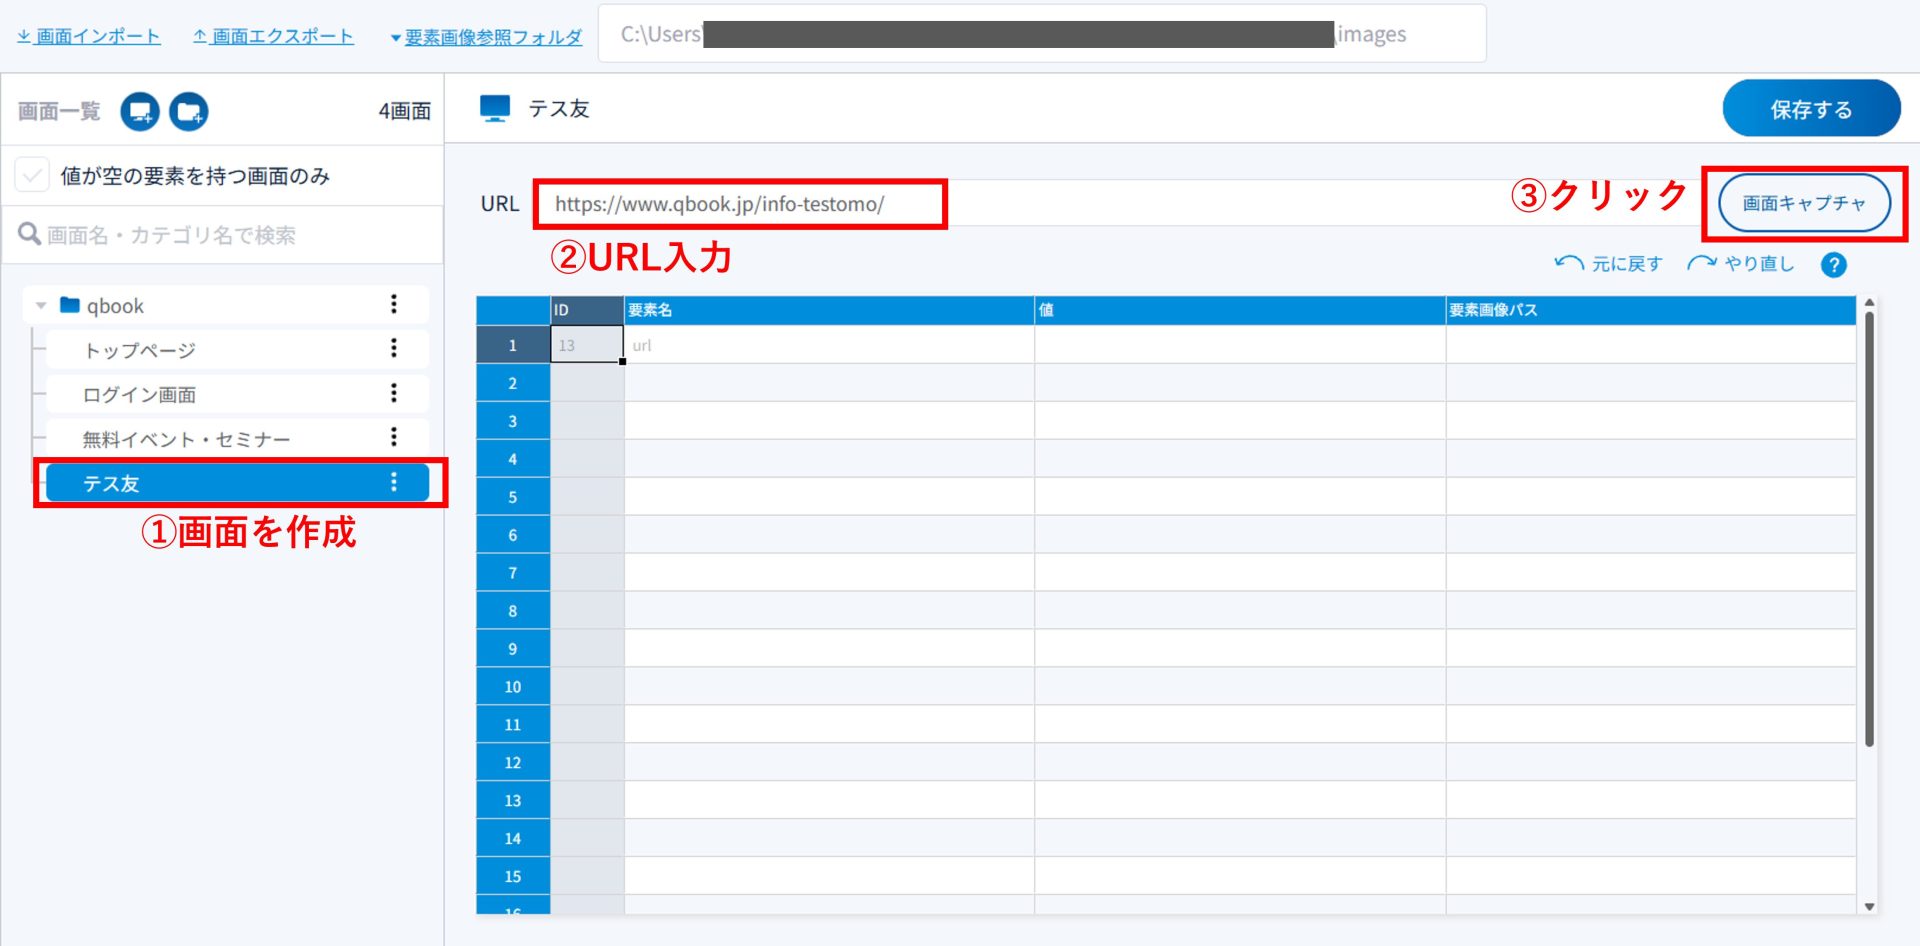
Task: Click the undo (元に戻す) arrow
Action: pyautogui.click(x=1568, y=263)
